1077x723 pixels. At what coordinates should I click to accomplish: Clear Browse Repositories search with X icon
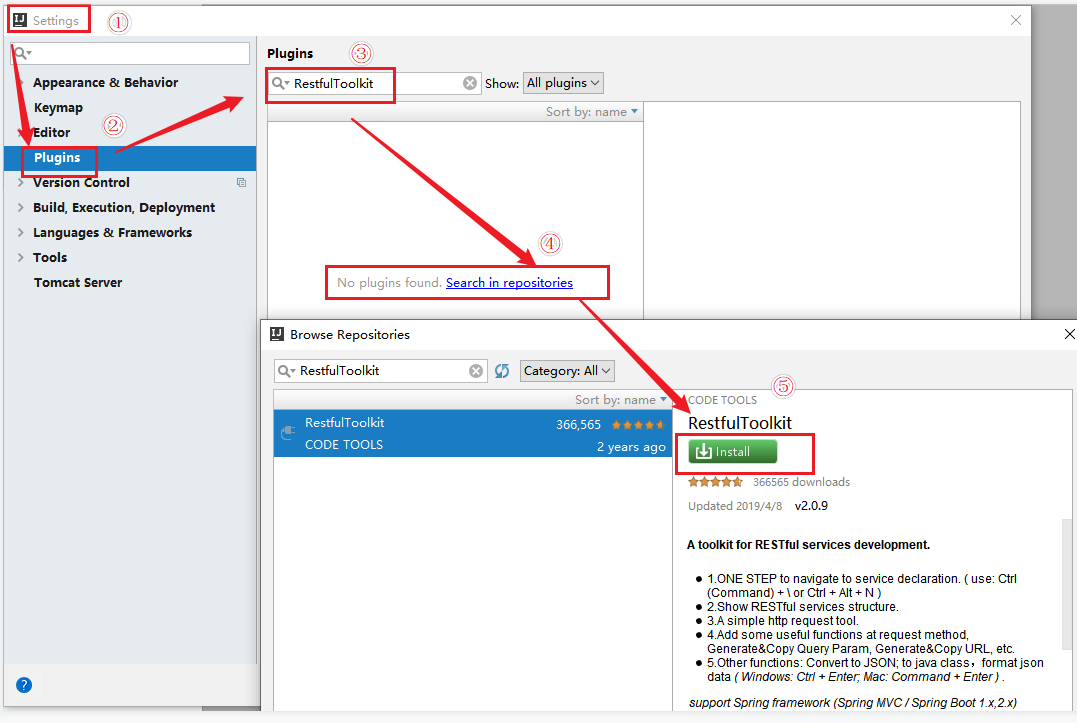coord(476,371)
